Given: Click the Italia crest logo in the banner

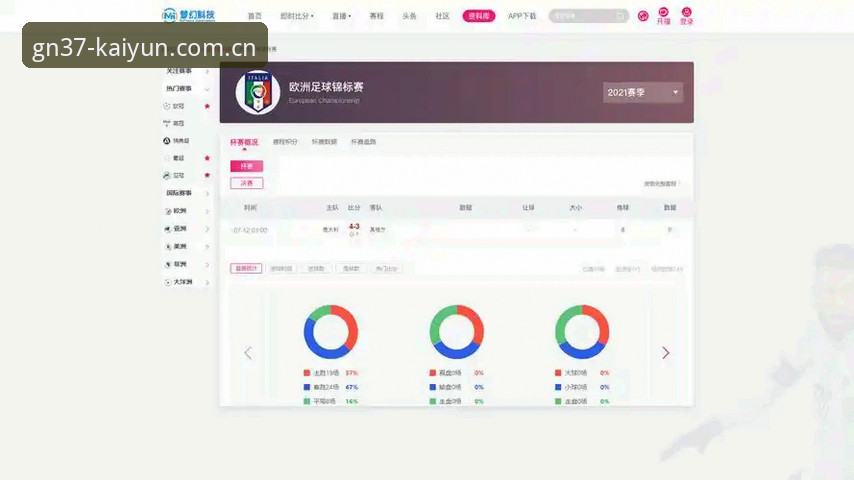Looking at the screenshot, I should click(258, 92).
